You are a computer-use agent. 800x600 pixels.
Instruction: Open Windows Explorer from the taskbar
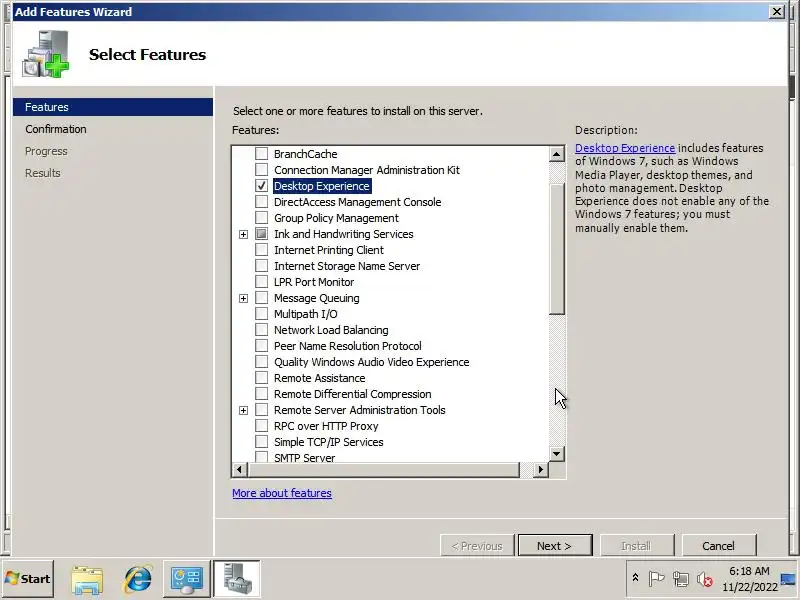pyautogui.click(x=87, y=579)
